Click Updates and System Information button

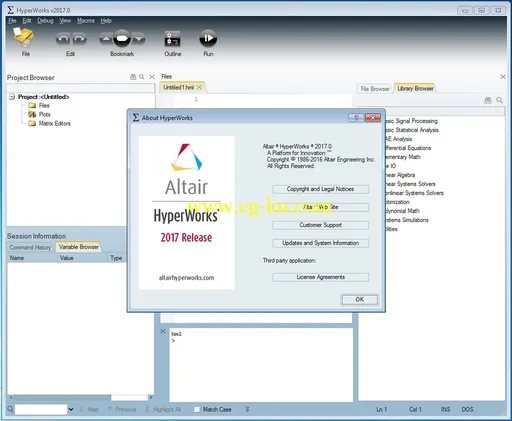point(320,243)
